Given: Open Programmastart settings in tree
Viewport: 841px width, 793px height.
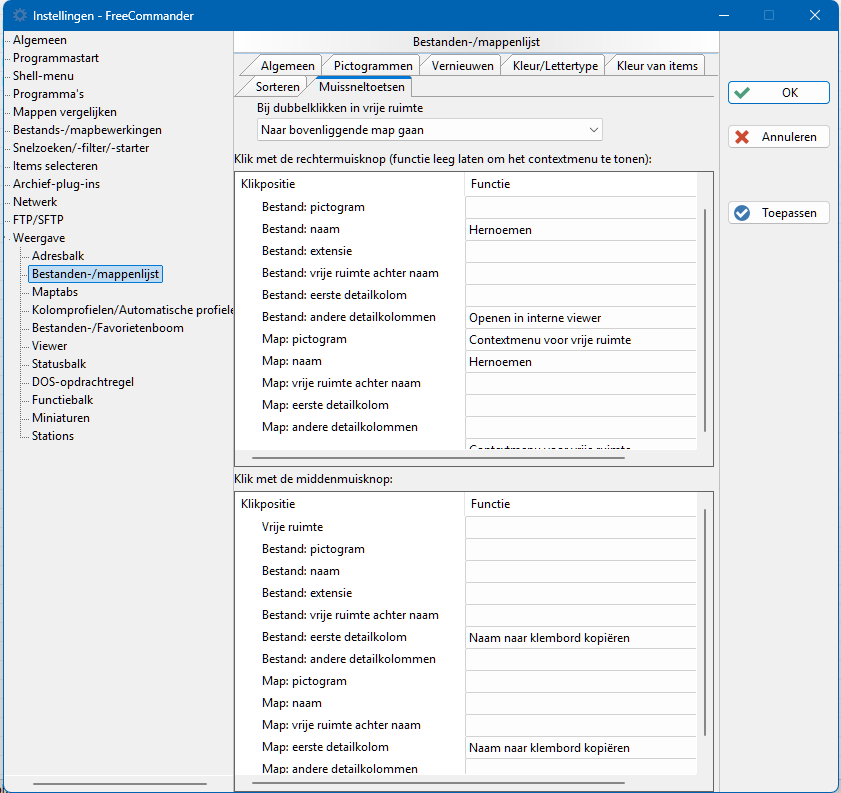Looking at the screenshot, I should pos(56,58).
